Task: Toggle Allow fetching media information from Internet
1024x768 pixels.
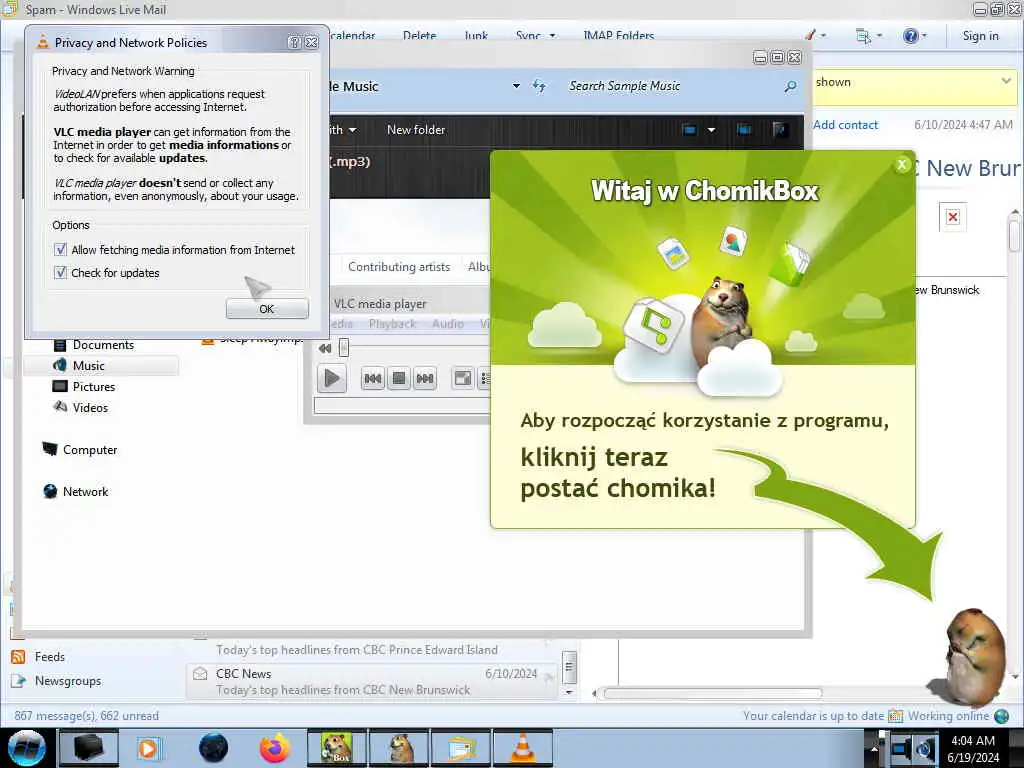Action: 60,249
